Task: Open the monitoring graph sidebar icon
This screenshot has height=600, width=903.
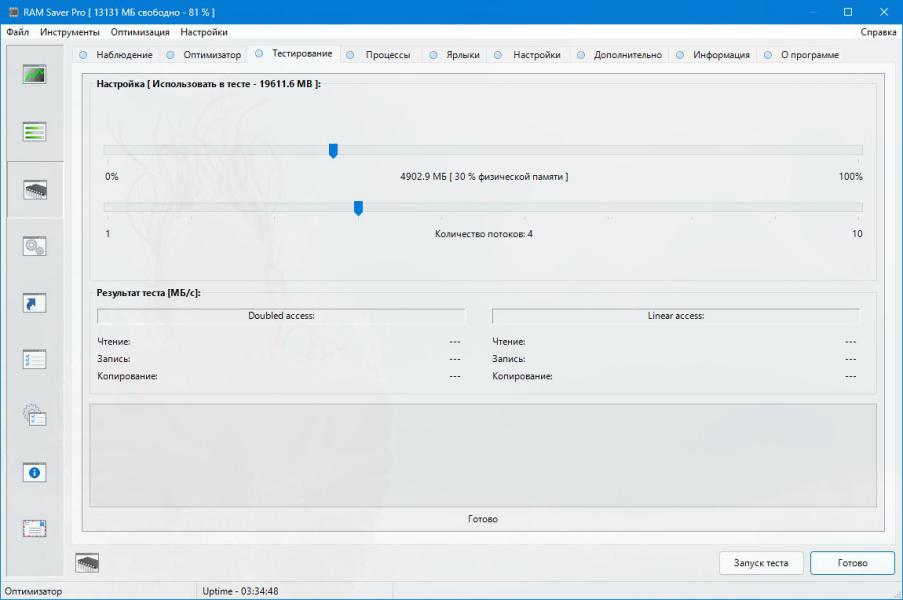Action: pyautogui.click(x=35, y=75)
